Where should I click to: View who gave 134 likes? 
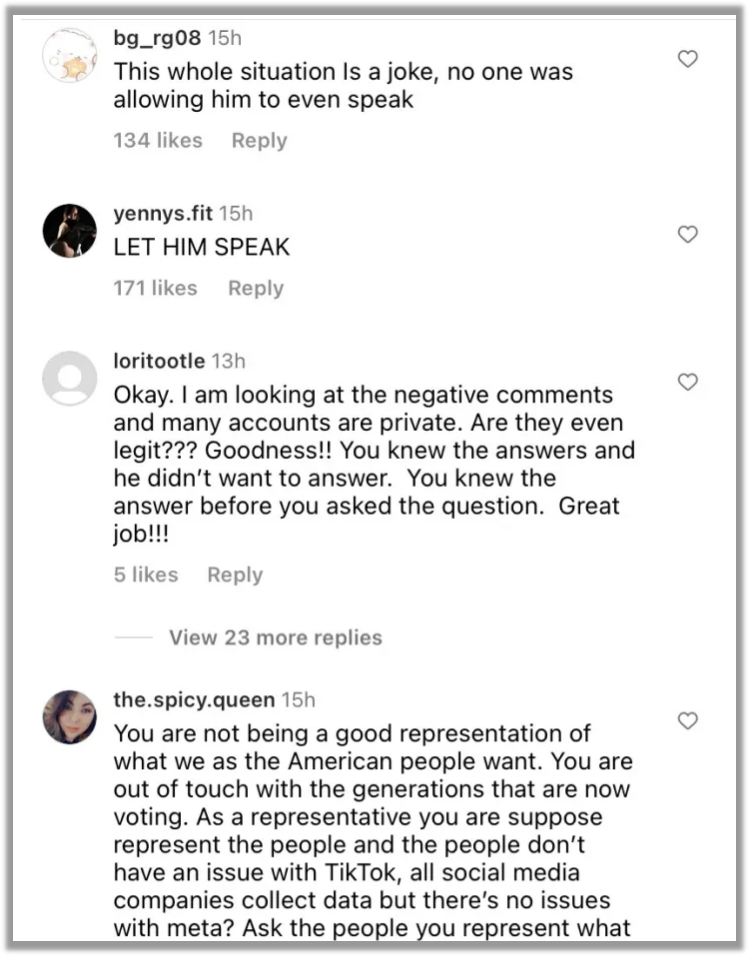(x=158, y=141)
